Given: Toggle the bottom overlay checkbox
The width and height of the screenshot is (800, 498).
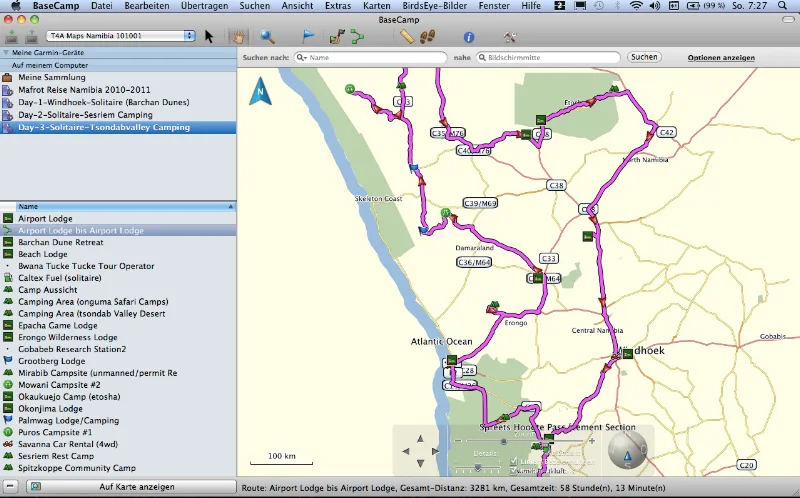Looking at the screenshot, I should tap(513, 471).
